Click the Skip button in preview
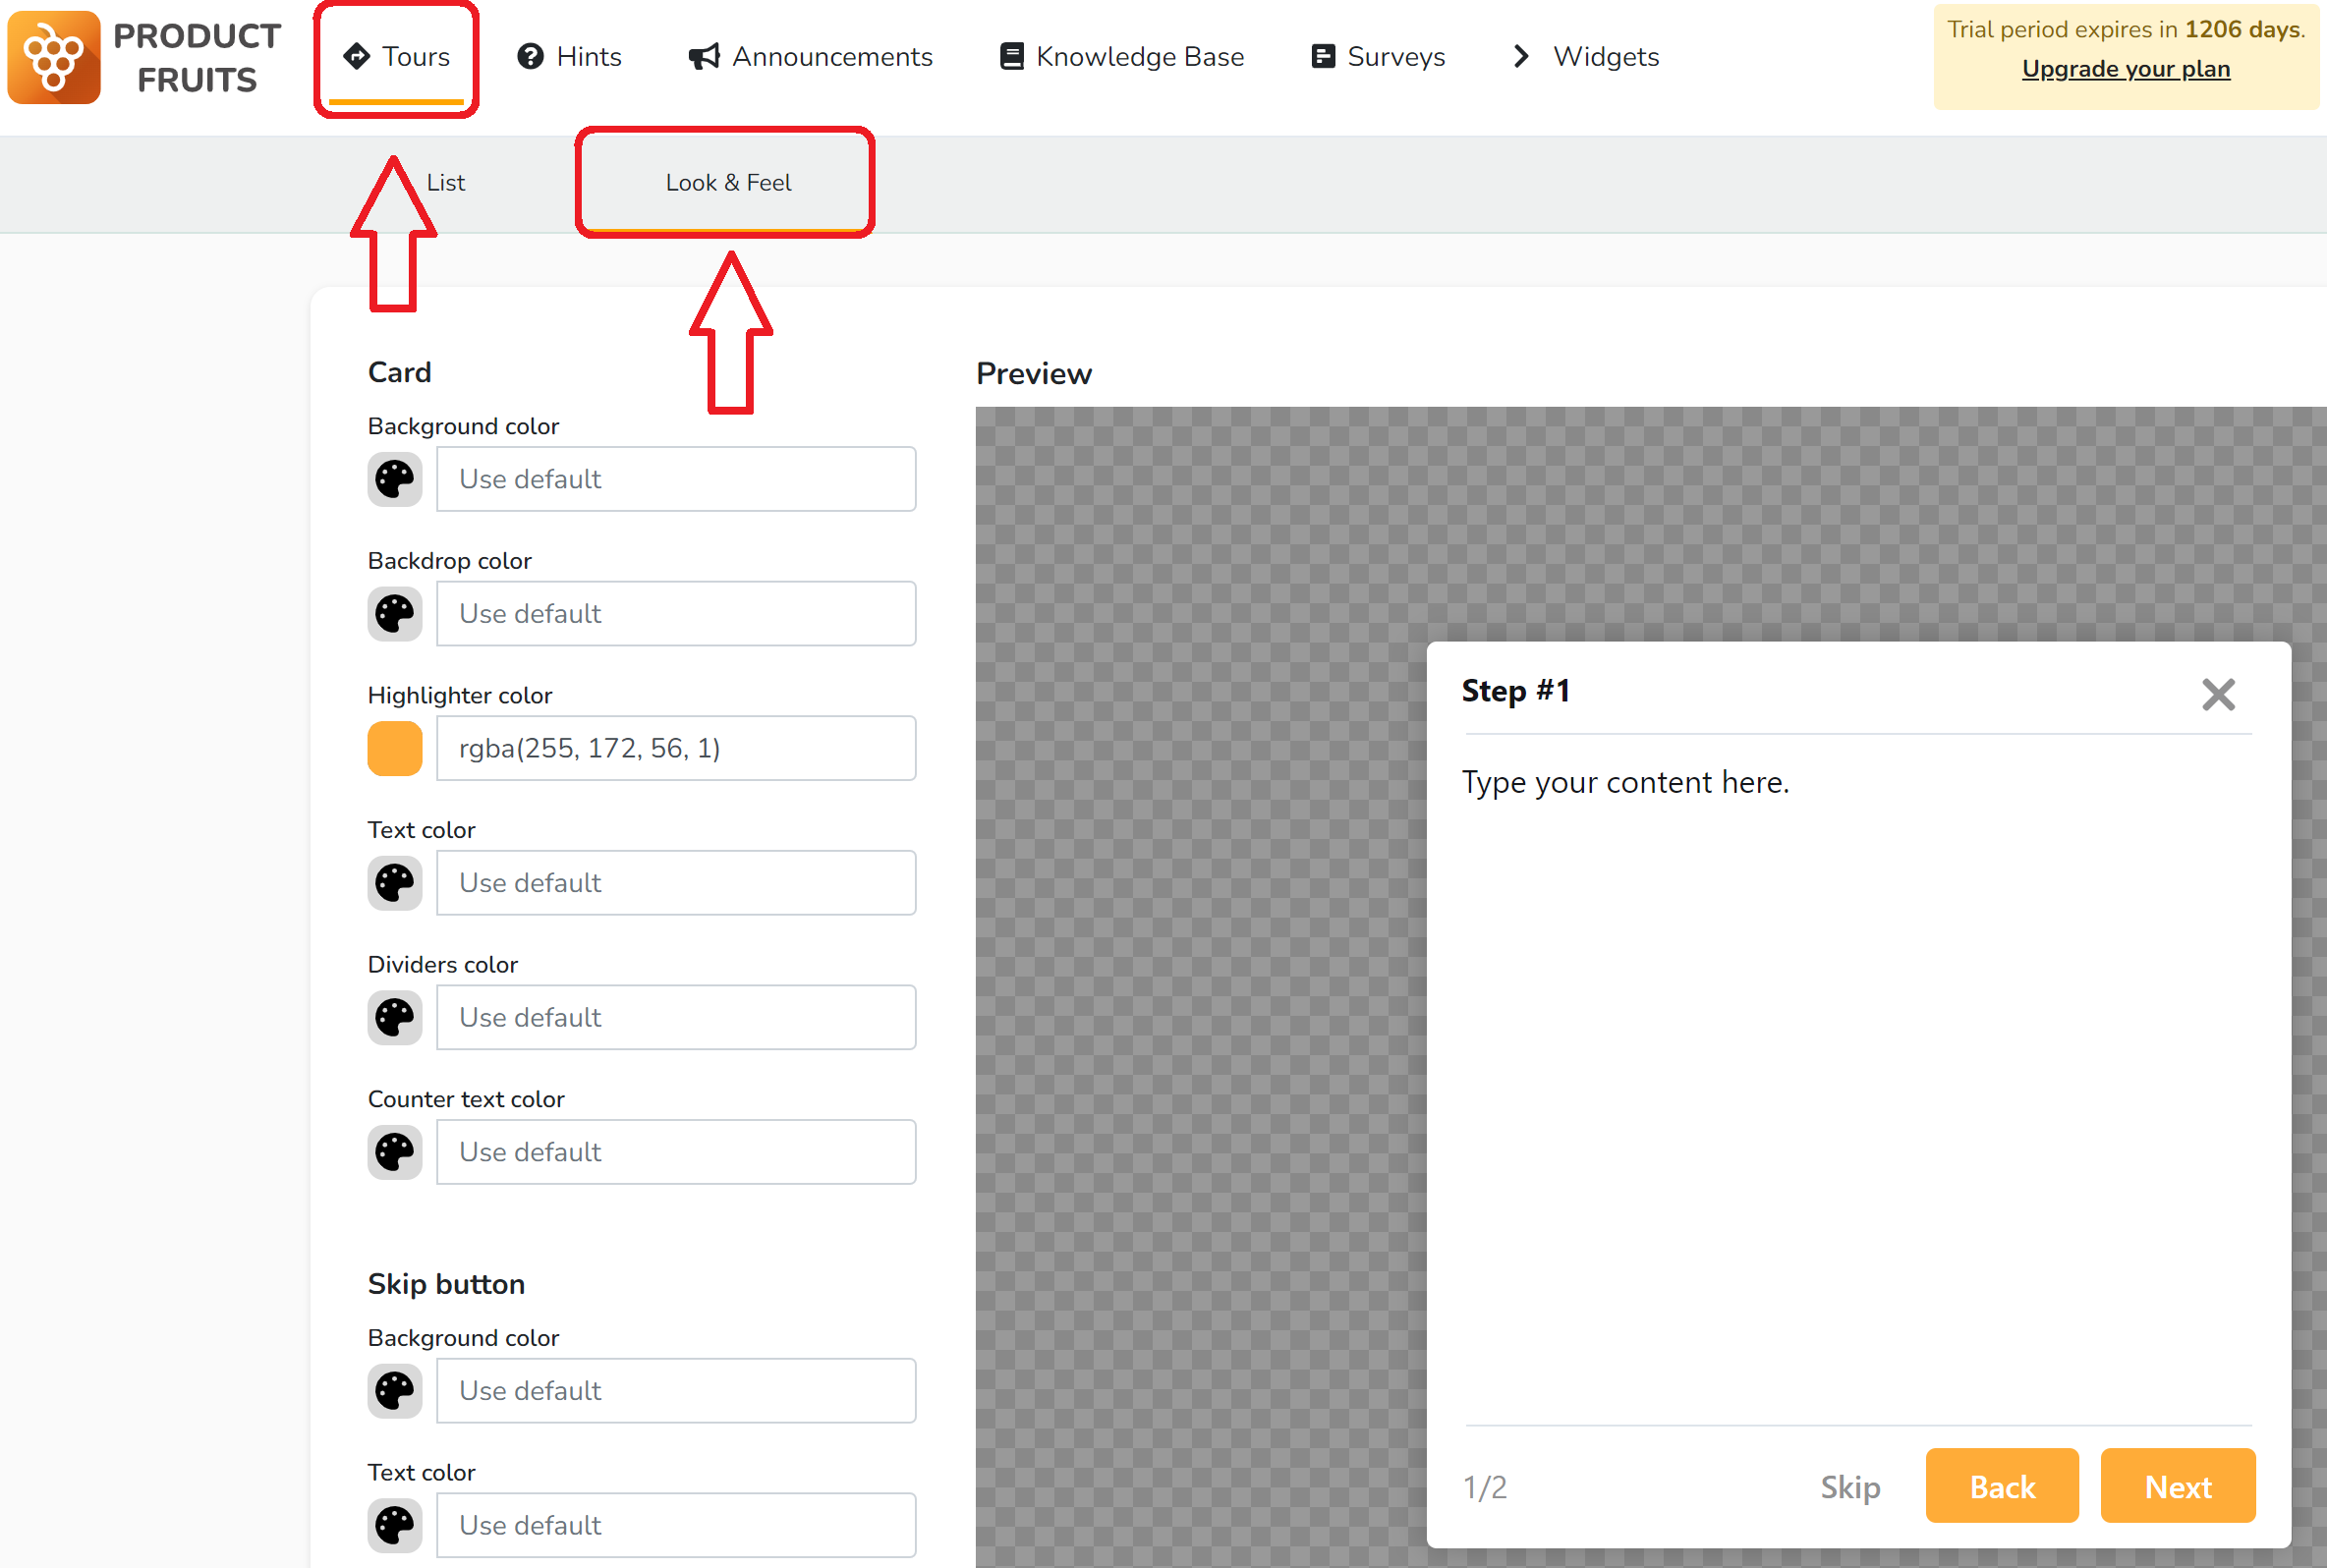The height and width of the screenshot is (1568, 2327). point(1847,1485)
